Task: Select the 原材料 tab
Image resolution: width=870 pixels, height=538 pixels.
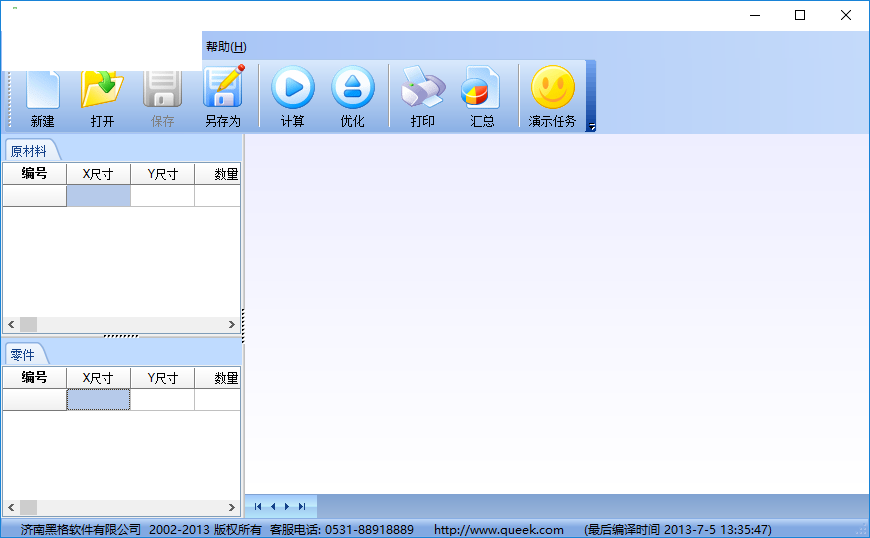Action: pyautogui.click(x=29, y=151)
